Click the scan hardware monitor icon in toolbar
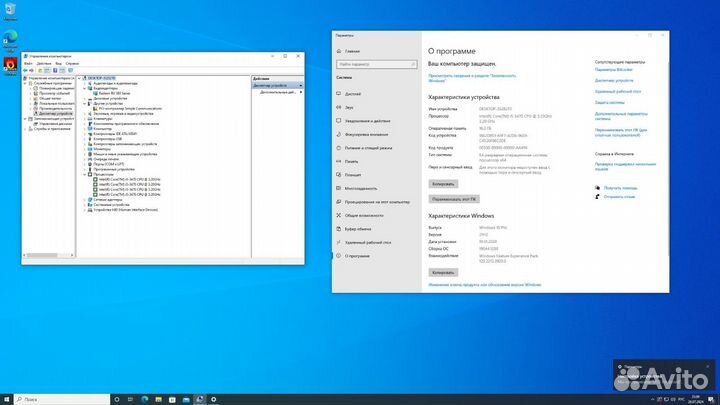 coord(70,70)
